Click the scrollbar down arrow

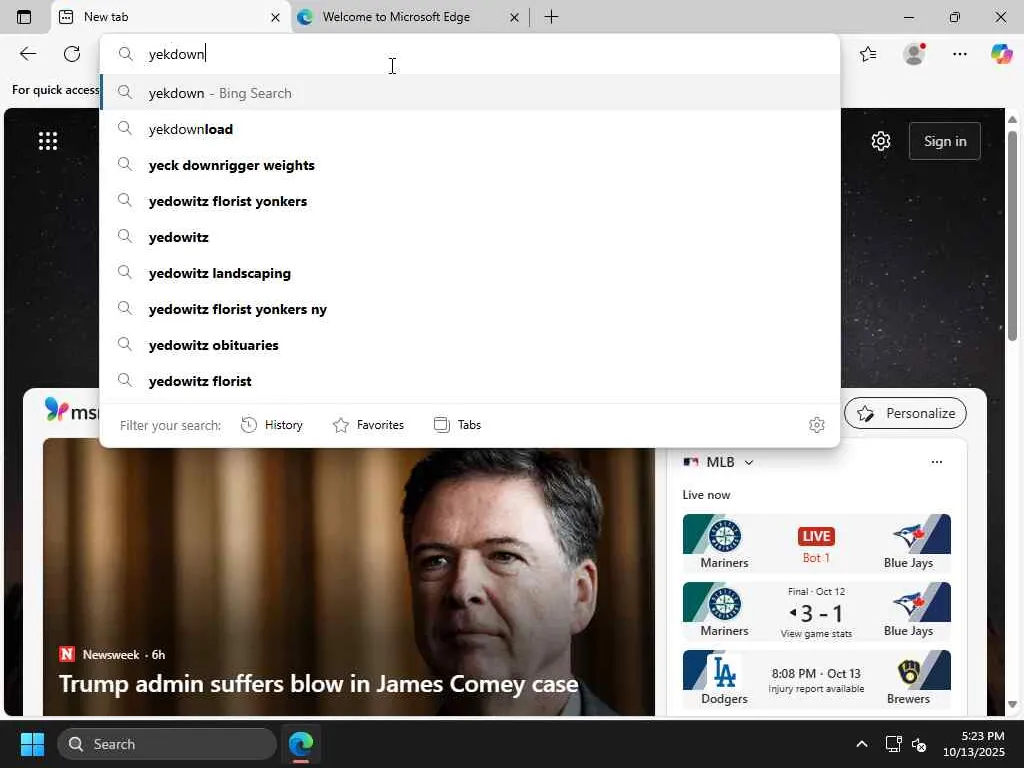tap(1012, 705)
